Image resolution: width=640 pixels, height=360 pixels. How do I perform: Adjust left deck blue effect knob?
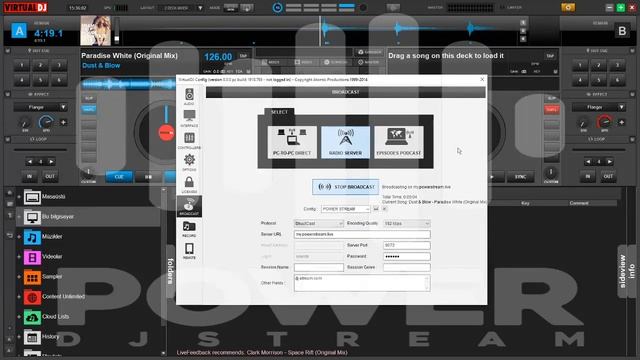[46, 122]
